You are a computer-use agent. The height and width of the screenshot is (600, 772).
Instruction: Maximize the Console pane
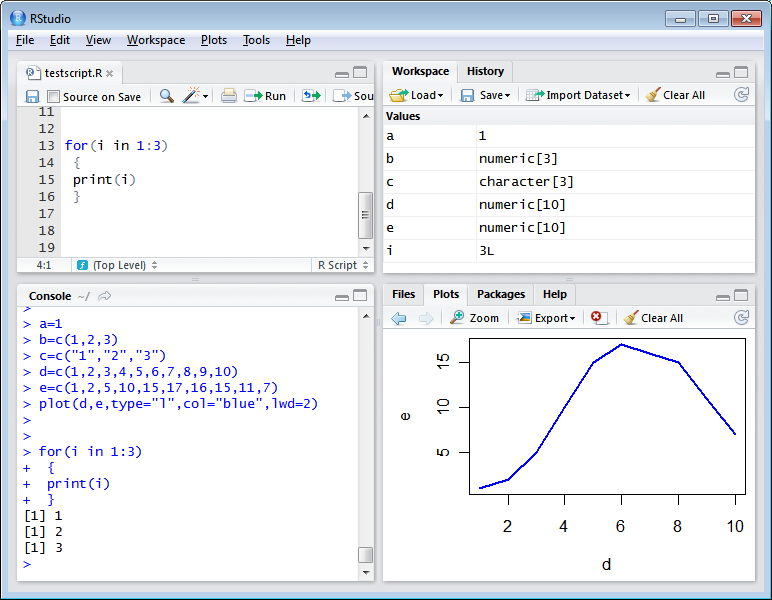tap(360, 295)
